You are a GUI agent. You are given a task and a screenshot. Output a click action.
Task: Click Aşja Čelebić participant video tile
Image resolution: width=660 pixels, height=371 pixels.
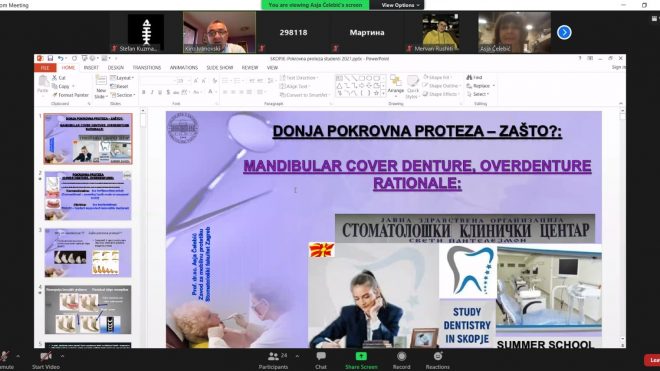click(x=514, y=32)
